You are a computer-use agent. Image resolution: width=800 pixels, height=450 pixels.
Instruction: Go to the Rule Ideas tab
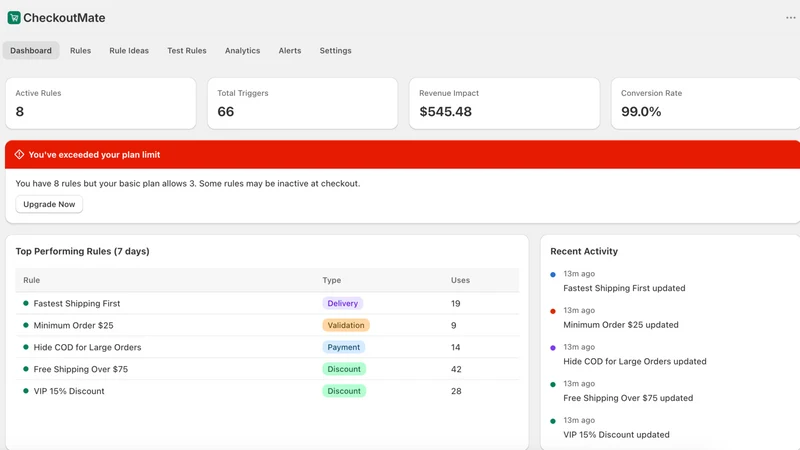[129, 51]
